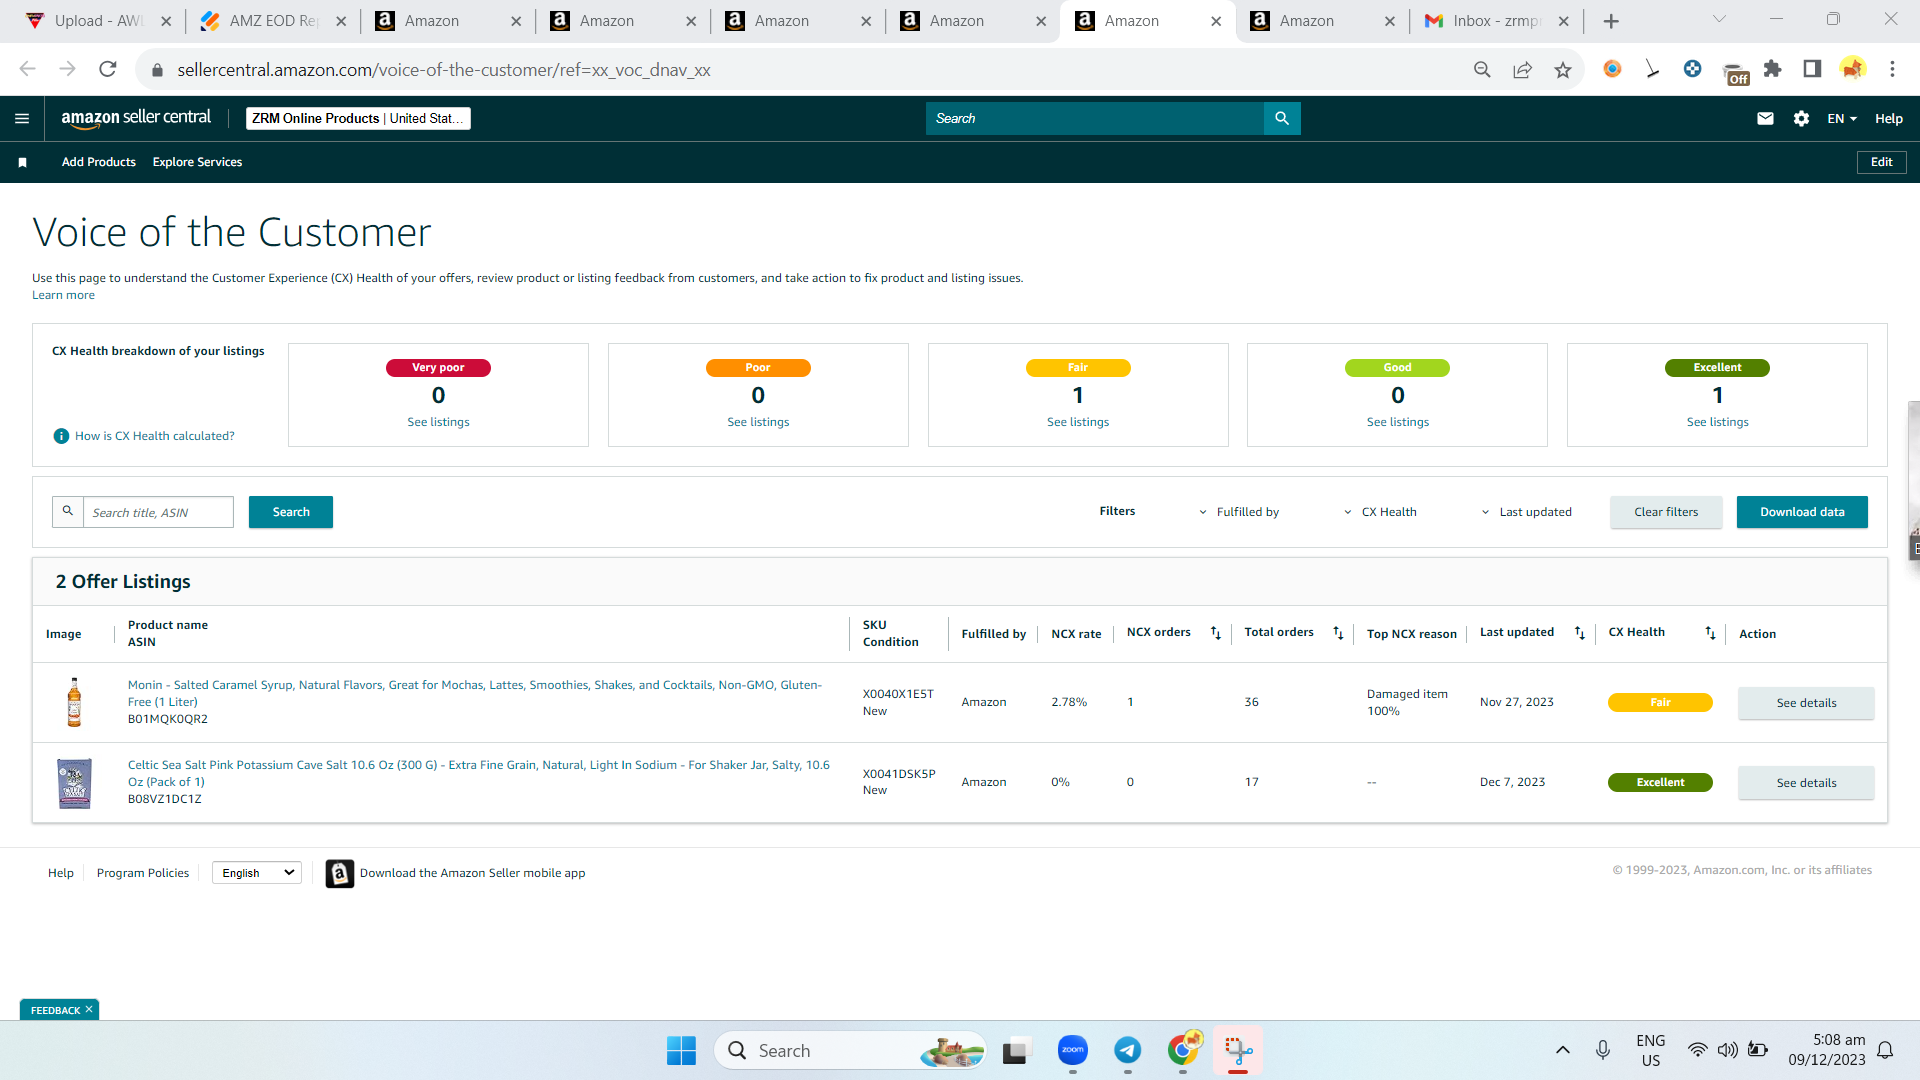This screenshot has width=1920, height=1080.
Task: Open the Help menu in header
Action: pos(1888,119)
